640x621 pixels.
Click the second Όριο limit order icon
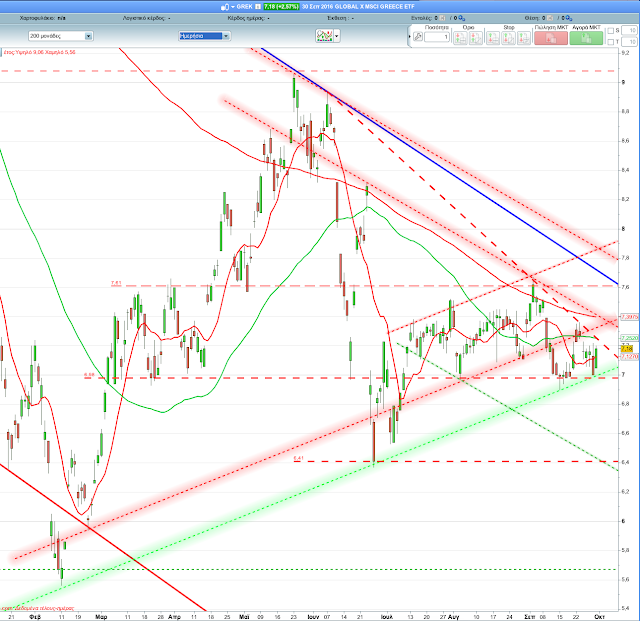[x=476, y=38]
